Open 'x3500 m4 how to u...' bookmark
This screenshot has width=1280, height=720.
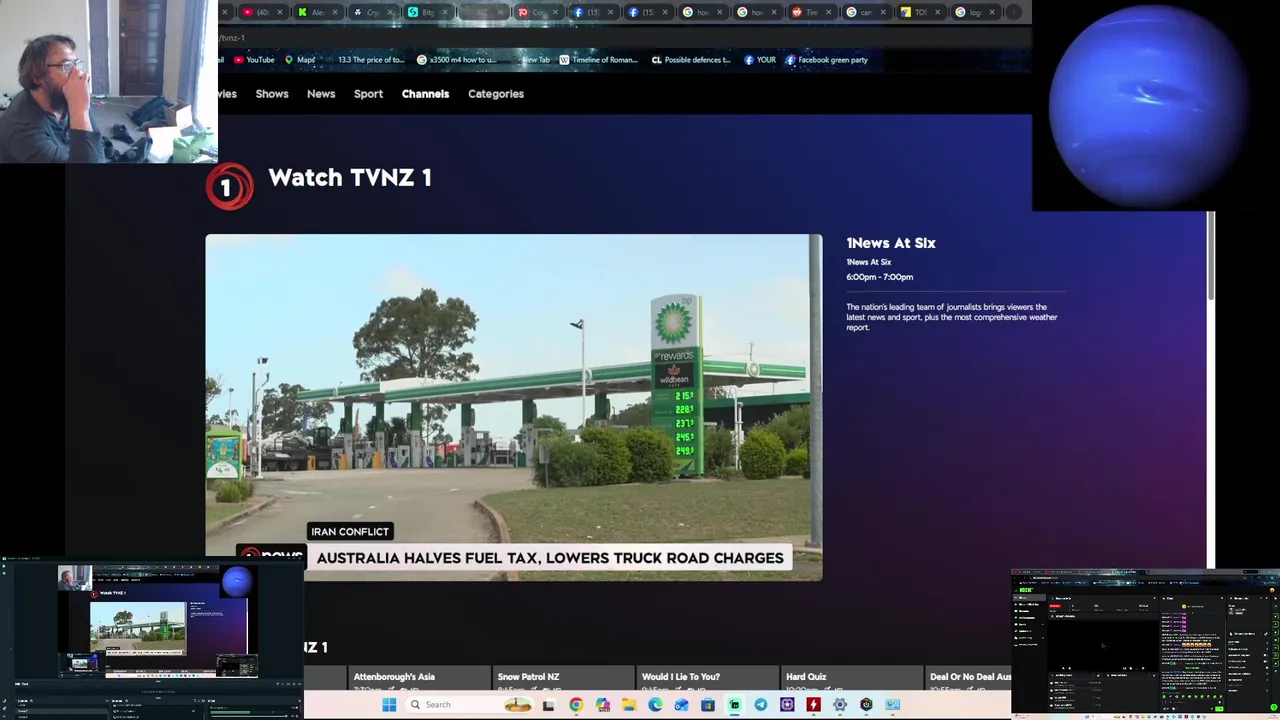pos(456,60)
